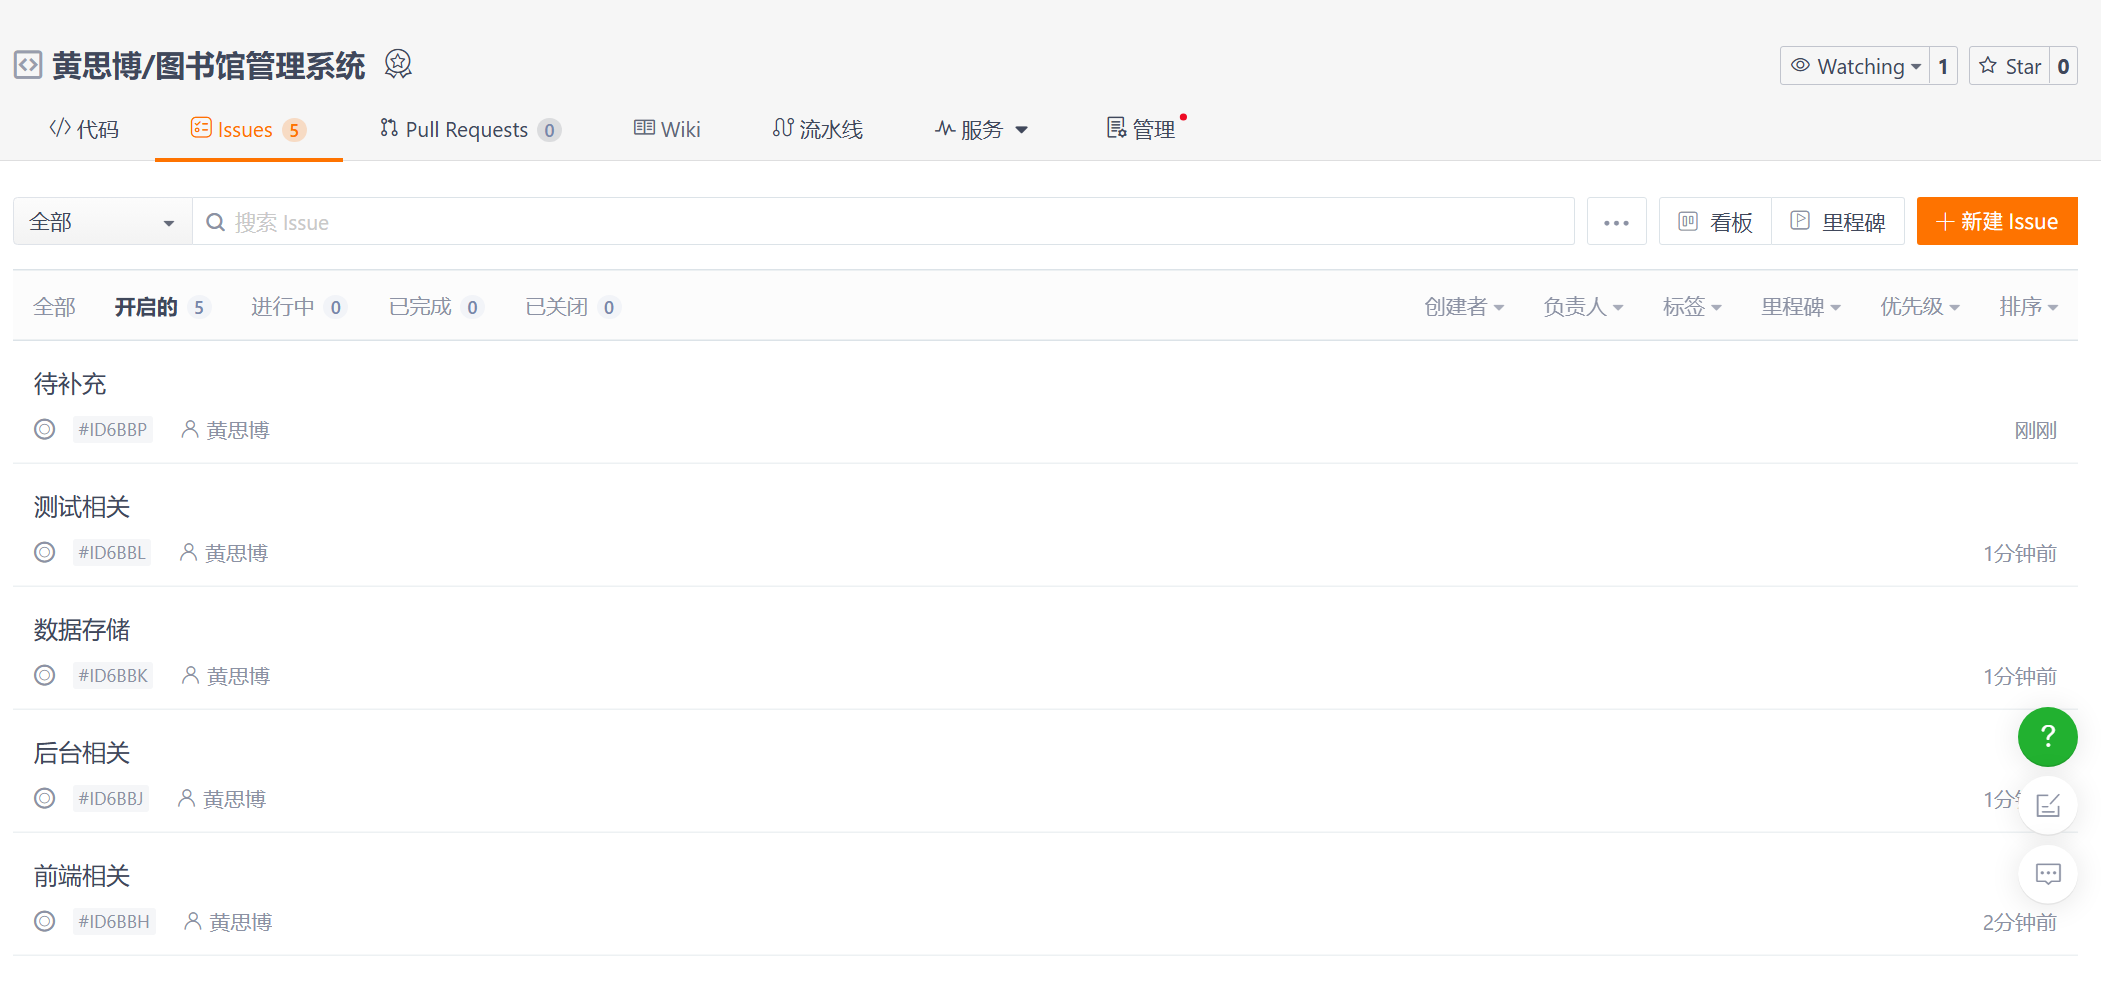Click the recommended badge icon after the repo title
This screenshot has width=2101, height=989.
tap(398, 64)
